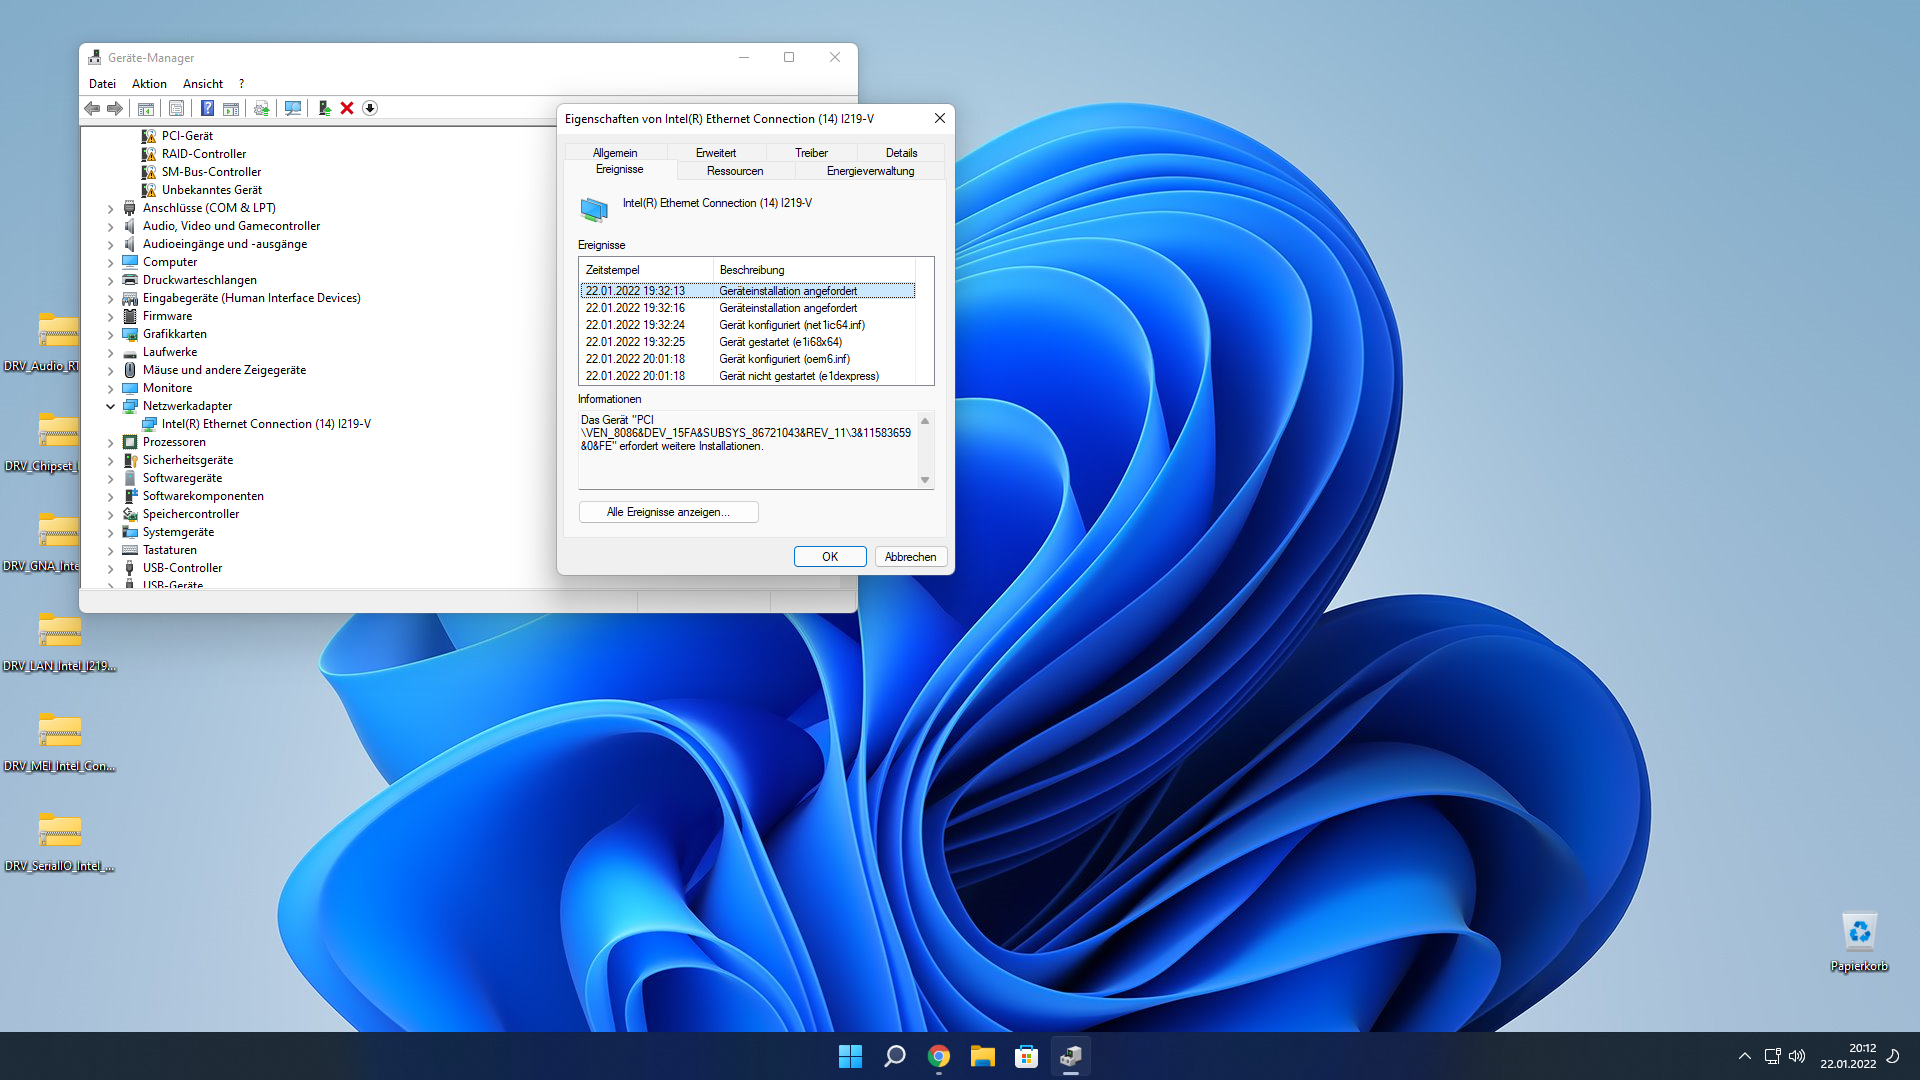Click the Abbrechen button
The image size is (1920, 1080).
click(910, 557)
